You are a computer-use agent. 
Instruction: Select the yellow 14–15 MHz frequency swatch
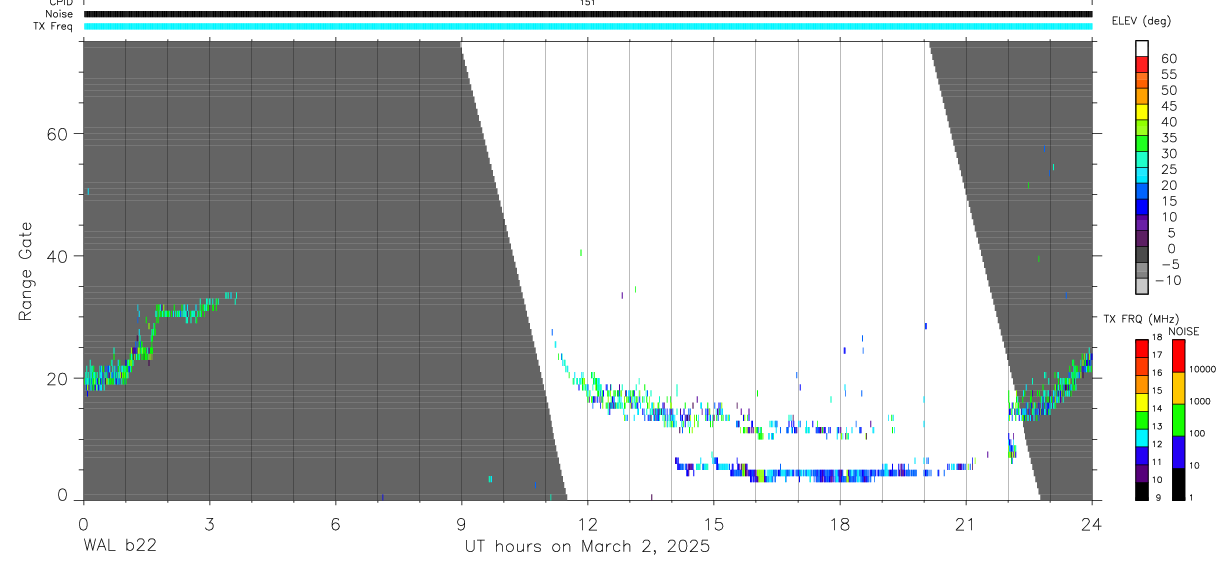[1142, 402]
